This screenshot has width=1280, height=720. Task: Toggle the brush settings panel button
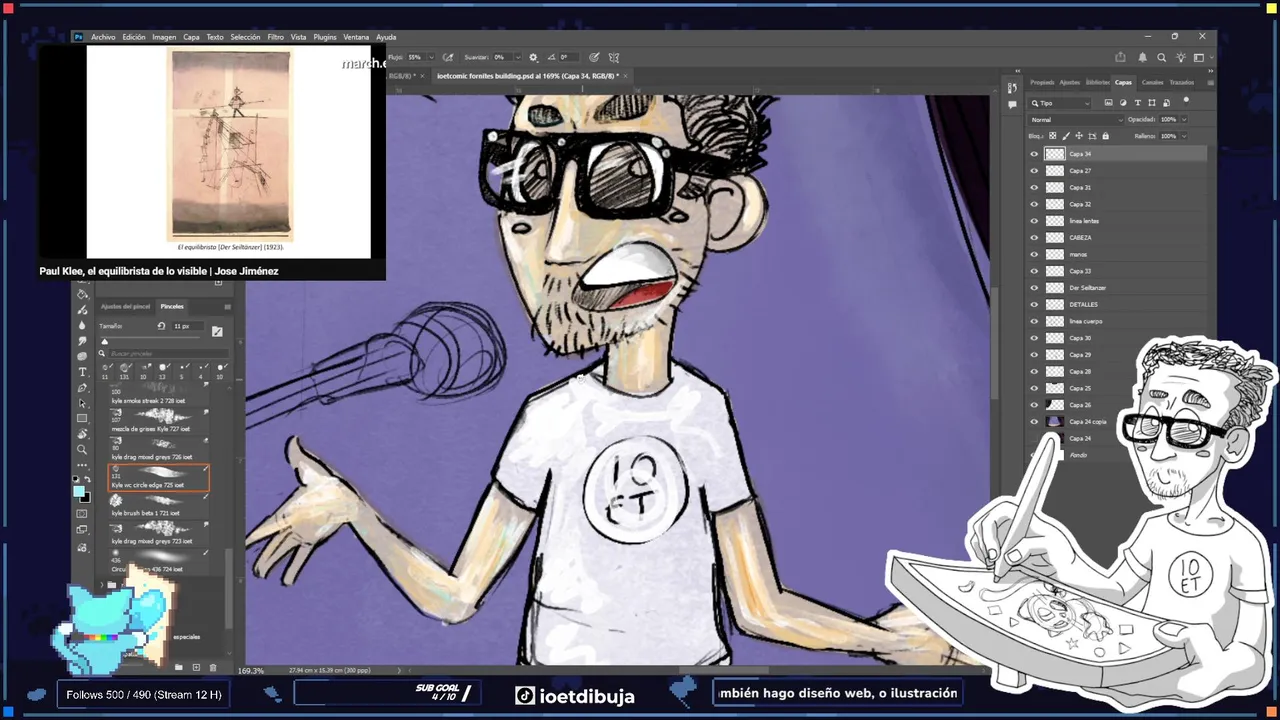pyautogui.click(x=217, y=332)
